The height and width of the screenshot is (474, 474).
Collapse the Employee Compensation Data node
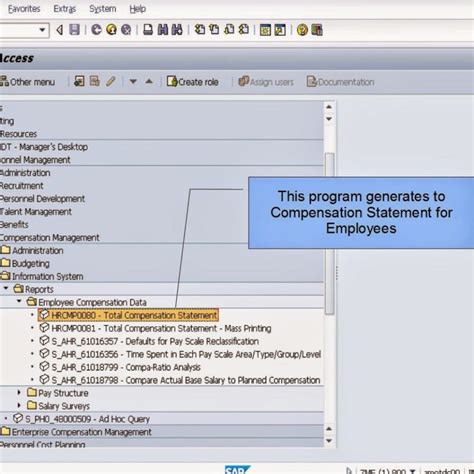[19, 301]
